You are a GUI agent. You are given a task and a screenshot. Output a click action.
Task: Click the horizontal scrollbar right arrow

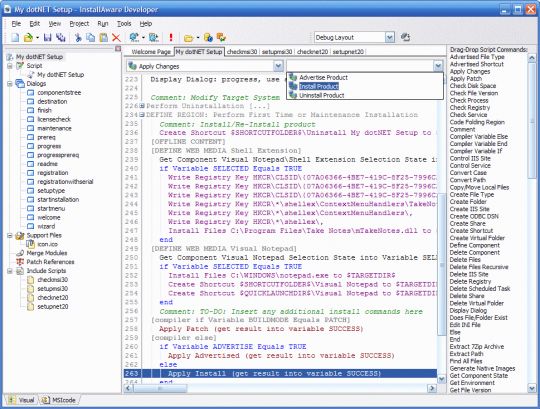432,388
